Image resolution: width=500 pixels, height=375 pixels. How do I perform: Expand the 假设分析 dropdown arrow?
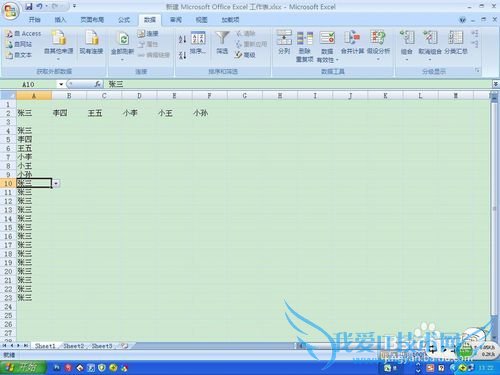378,60
